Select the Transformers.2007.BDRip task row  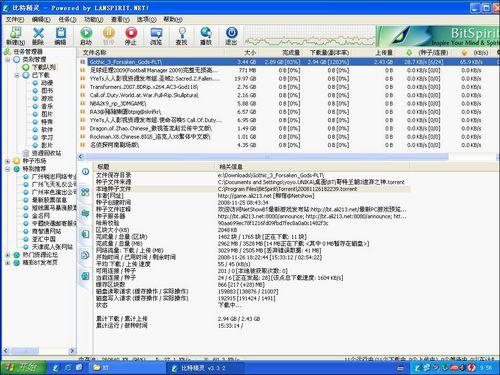click(288, 87)
